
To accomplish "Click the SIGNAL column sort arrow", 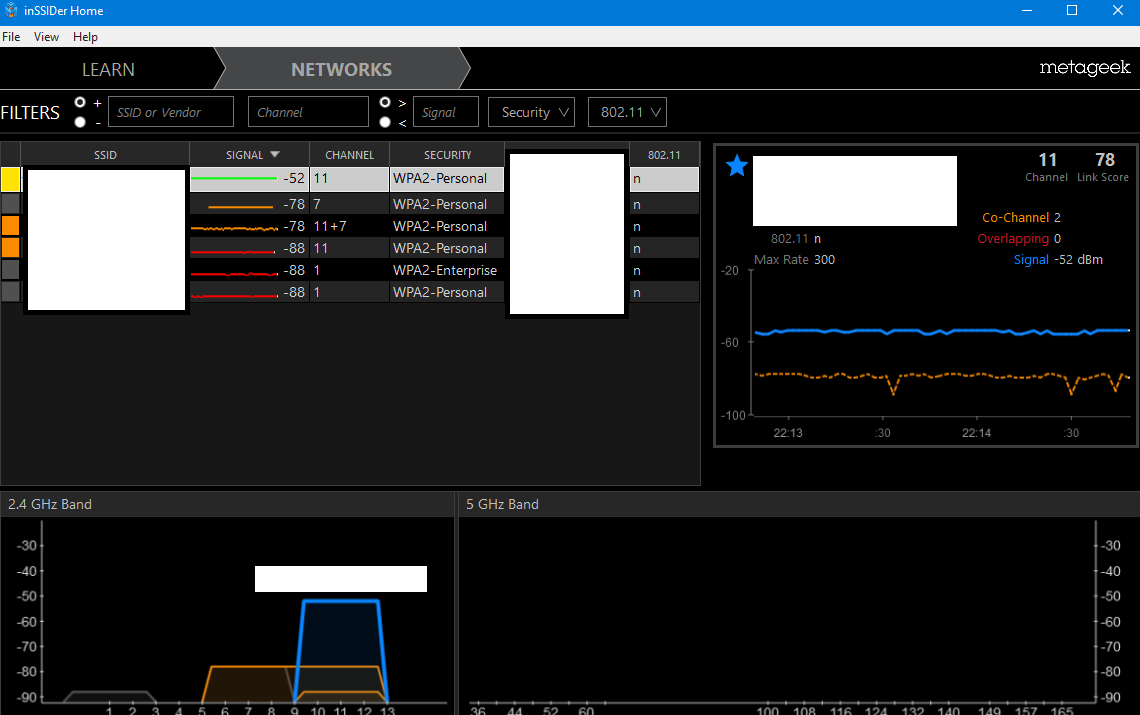I will tap(275, 155).
